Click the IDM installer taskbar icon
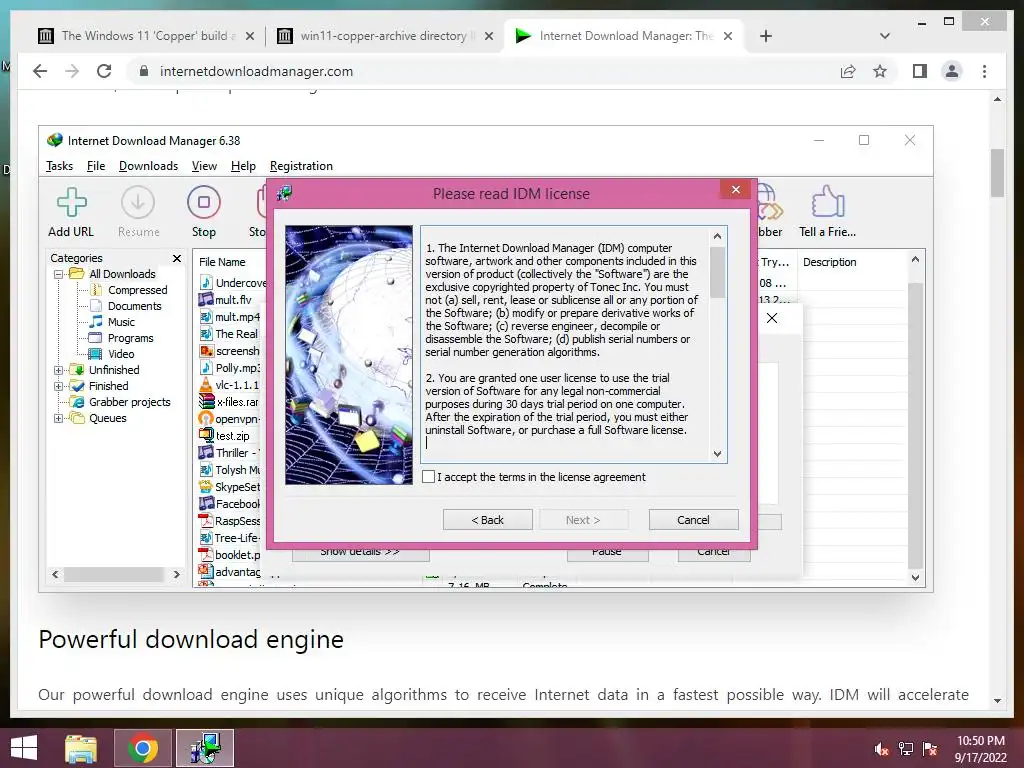Viewport: 1024px width, 768px height. click(204, 748)
